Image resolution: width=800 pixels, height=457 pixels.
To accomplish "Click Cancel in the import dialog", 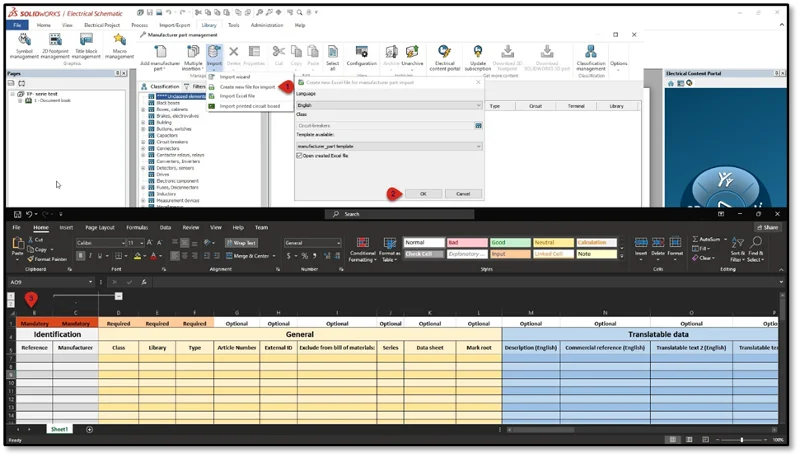I will point(462,193).
